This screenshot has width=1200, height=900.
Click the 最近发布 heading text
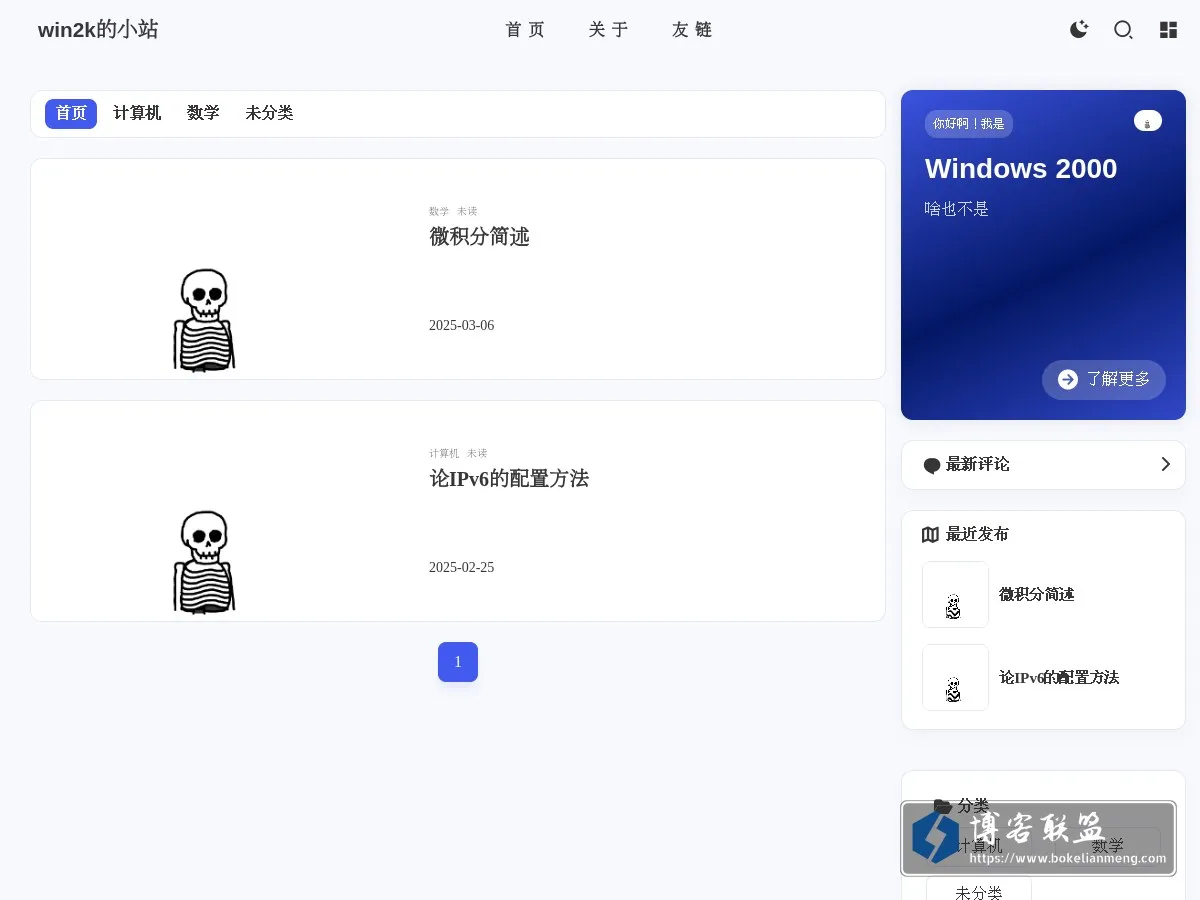tap(977, 534)
